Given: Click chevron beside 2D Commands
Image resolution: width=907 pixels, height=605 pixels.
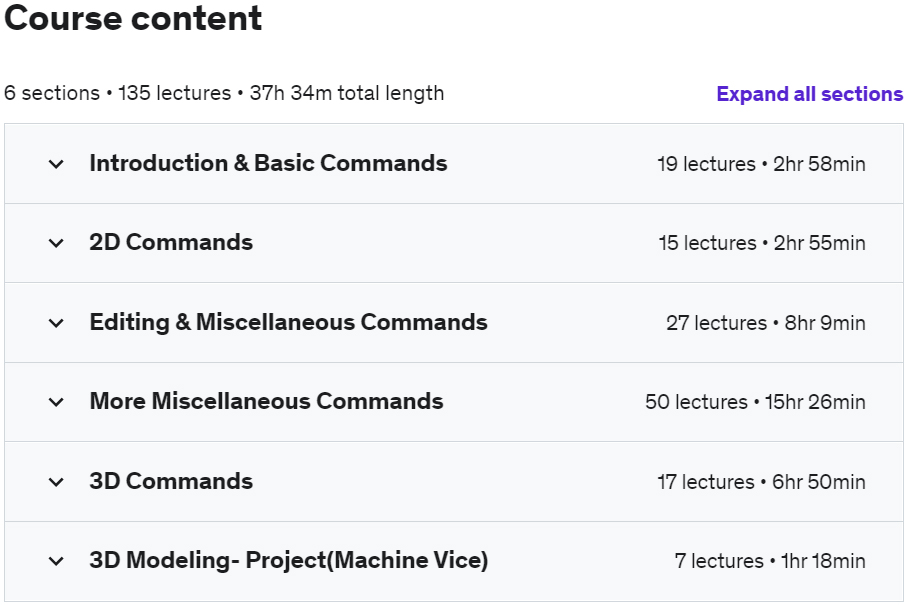Looking at the screenshot, I should (x=56, y=243).
